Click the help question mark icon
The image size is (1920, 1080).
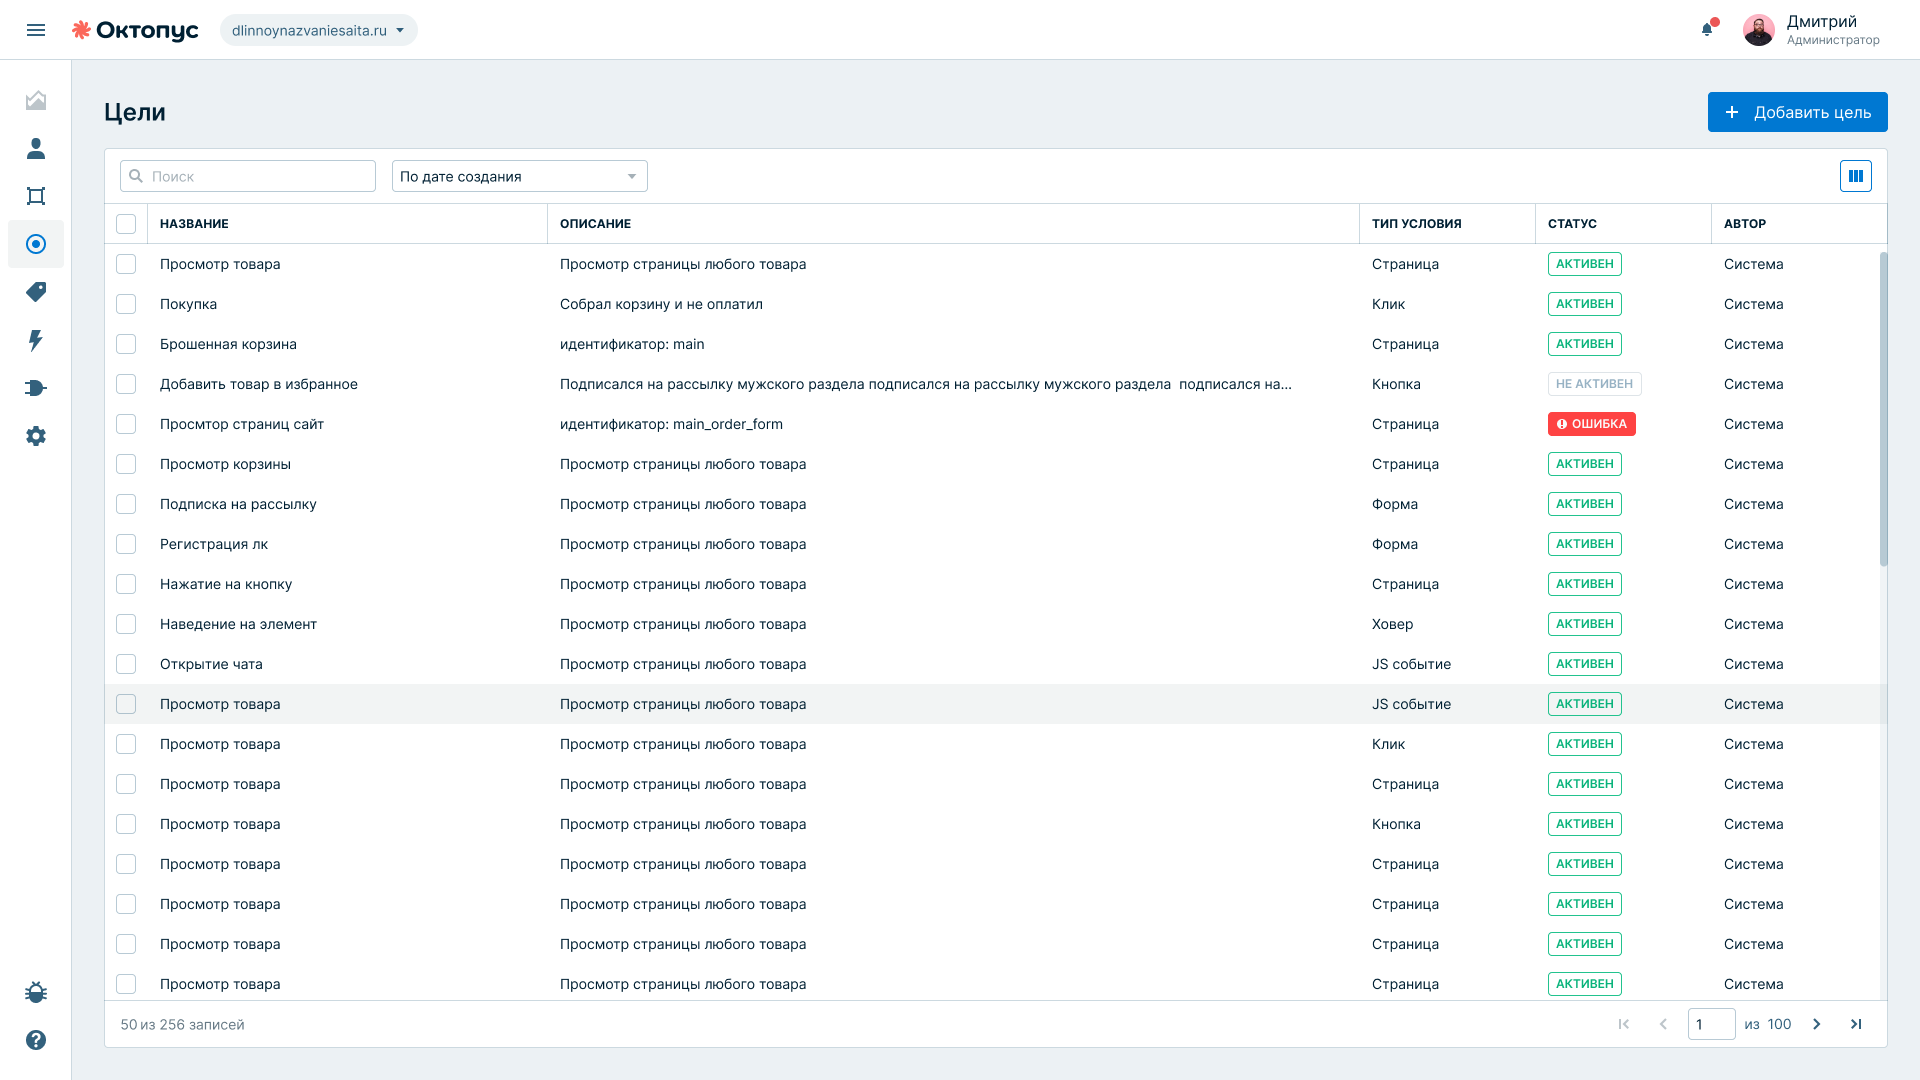pos(36,1040)
